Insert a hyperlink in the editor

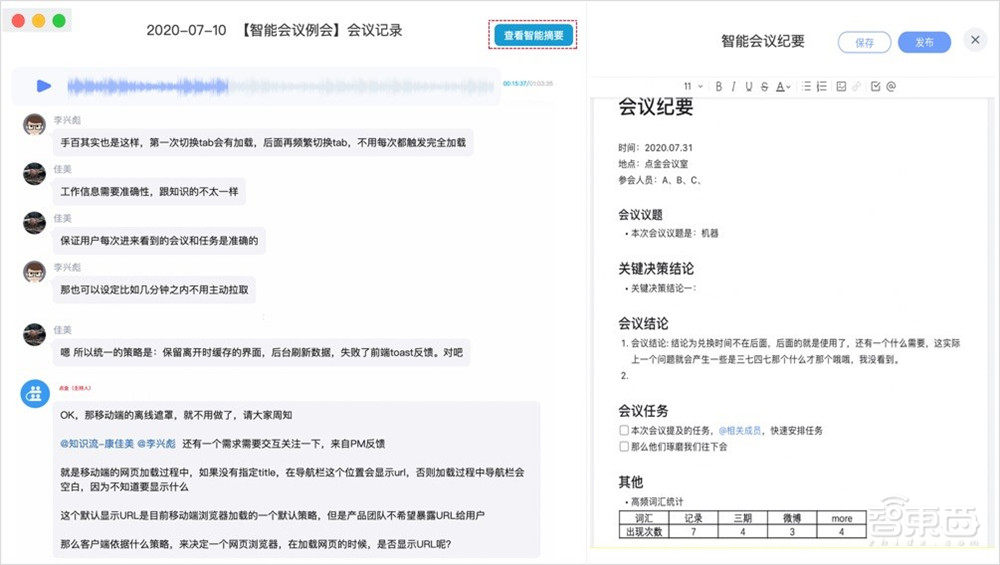click(x=857, y=86)
